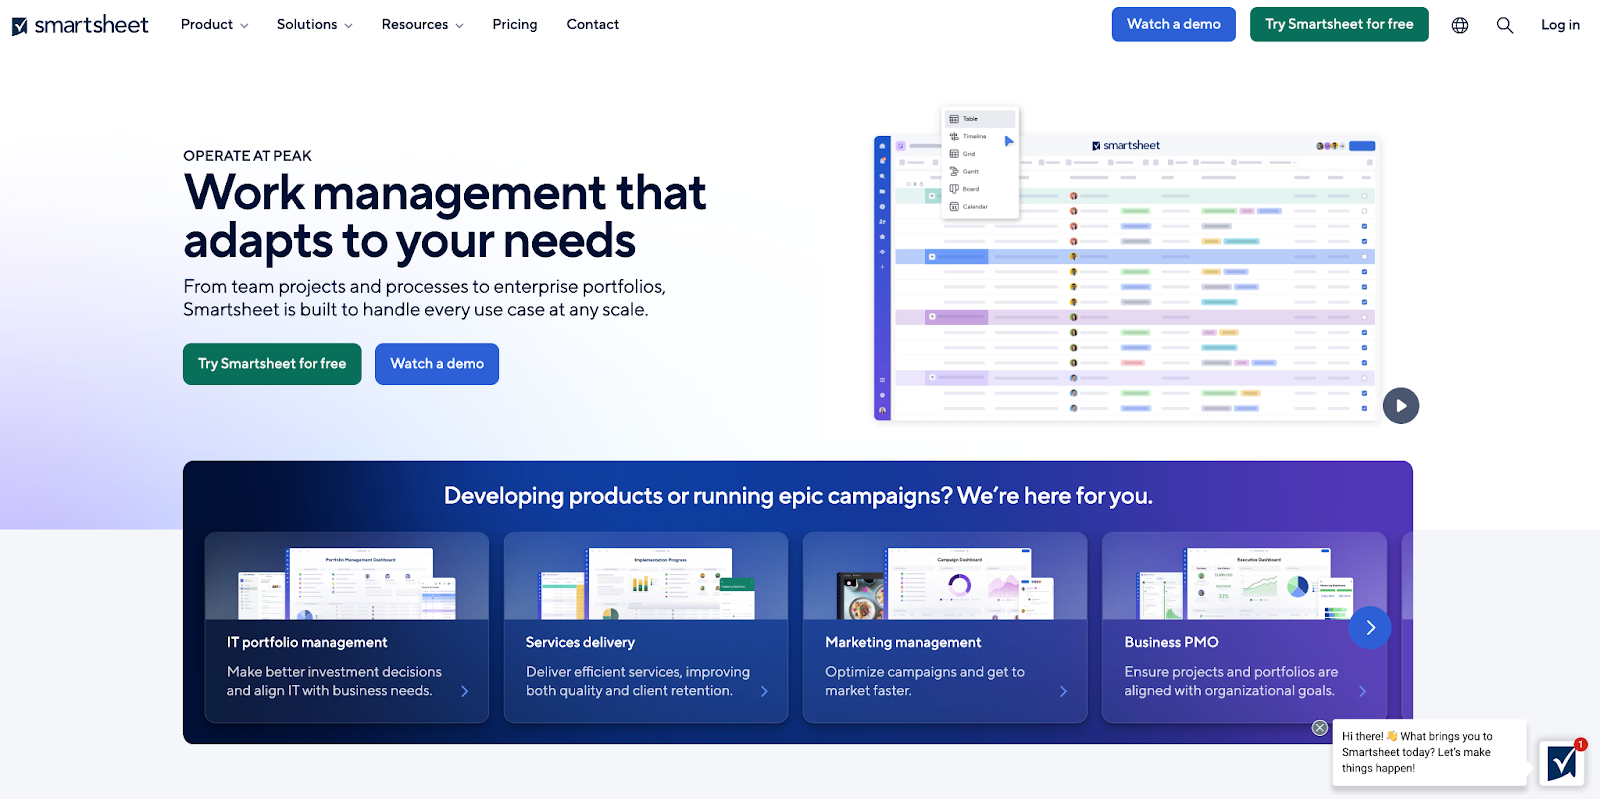Select Table view in hero image menu
Screen dimensions: 1600x799
[x=980, y=119]
